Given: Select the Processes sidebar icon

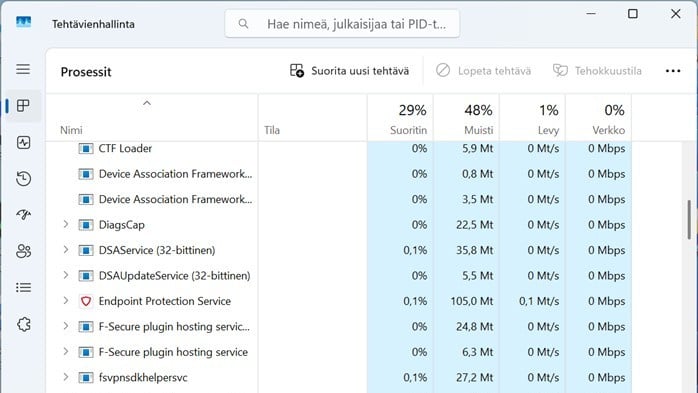Looking at the screenshot, I should click(x=23, y=105).
